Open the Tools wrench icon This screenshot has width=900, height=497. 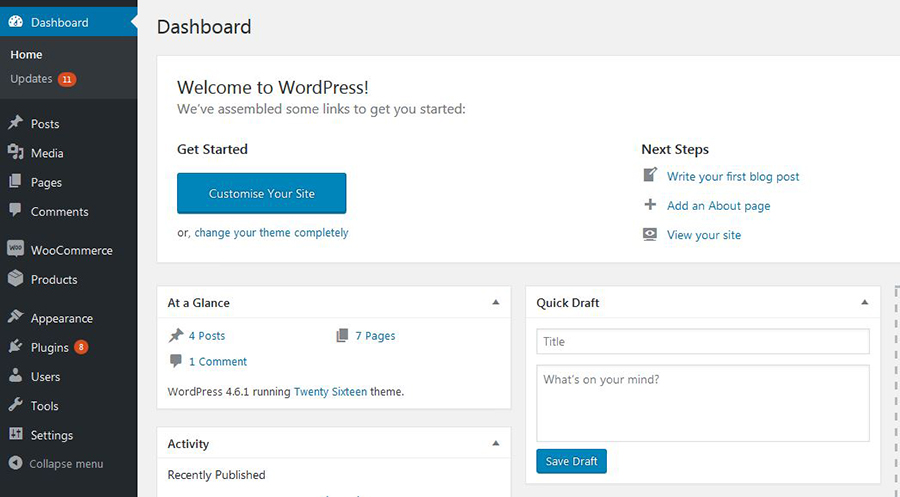click(x=15, y=405)
